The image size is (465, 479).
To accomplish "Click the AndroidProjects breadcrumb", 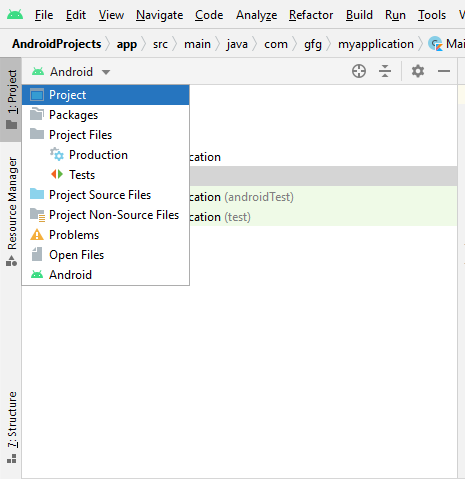I will point(57,44).
